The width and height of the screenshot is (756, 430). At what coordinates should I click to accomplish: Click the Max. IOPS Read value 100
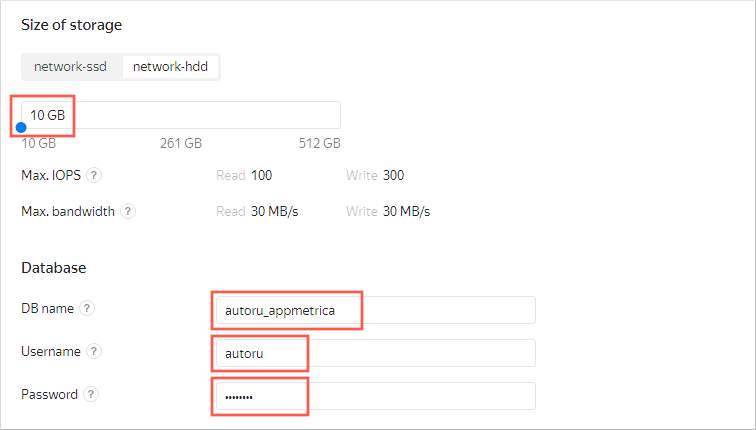click(261, 176)
